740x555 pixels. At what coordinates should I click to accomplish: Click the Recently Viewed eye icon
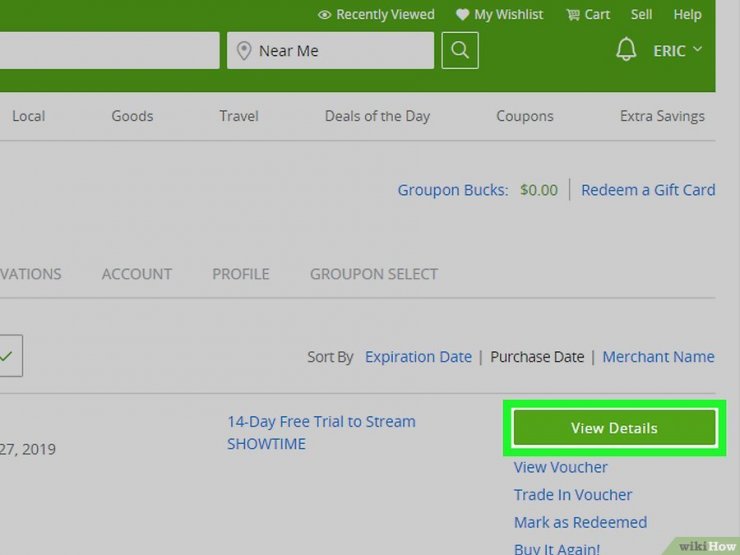click(x=324, y=15)
